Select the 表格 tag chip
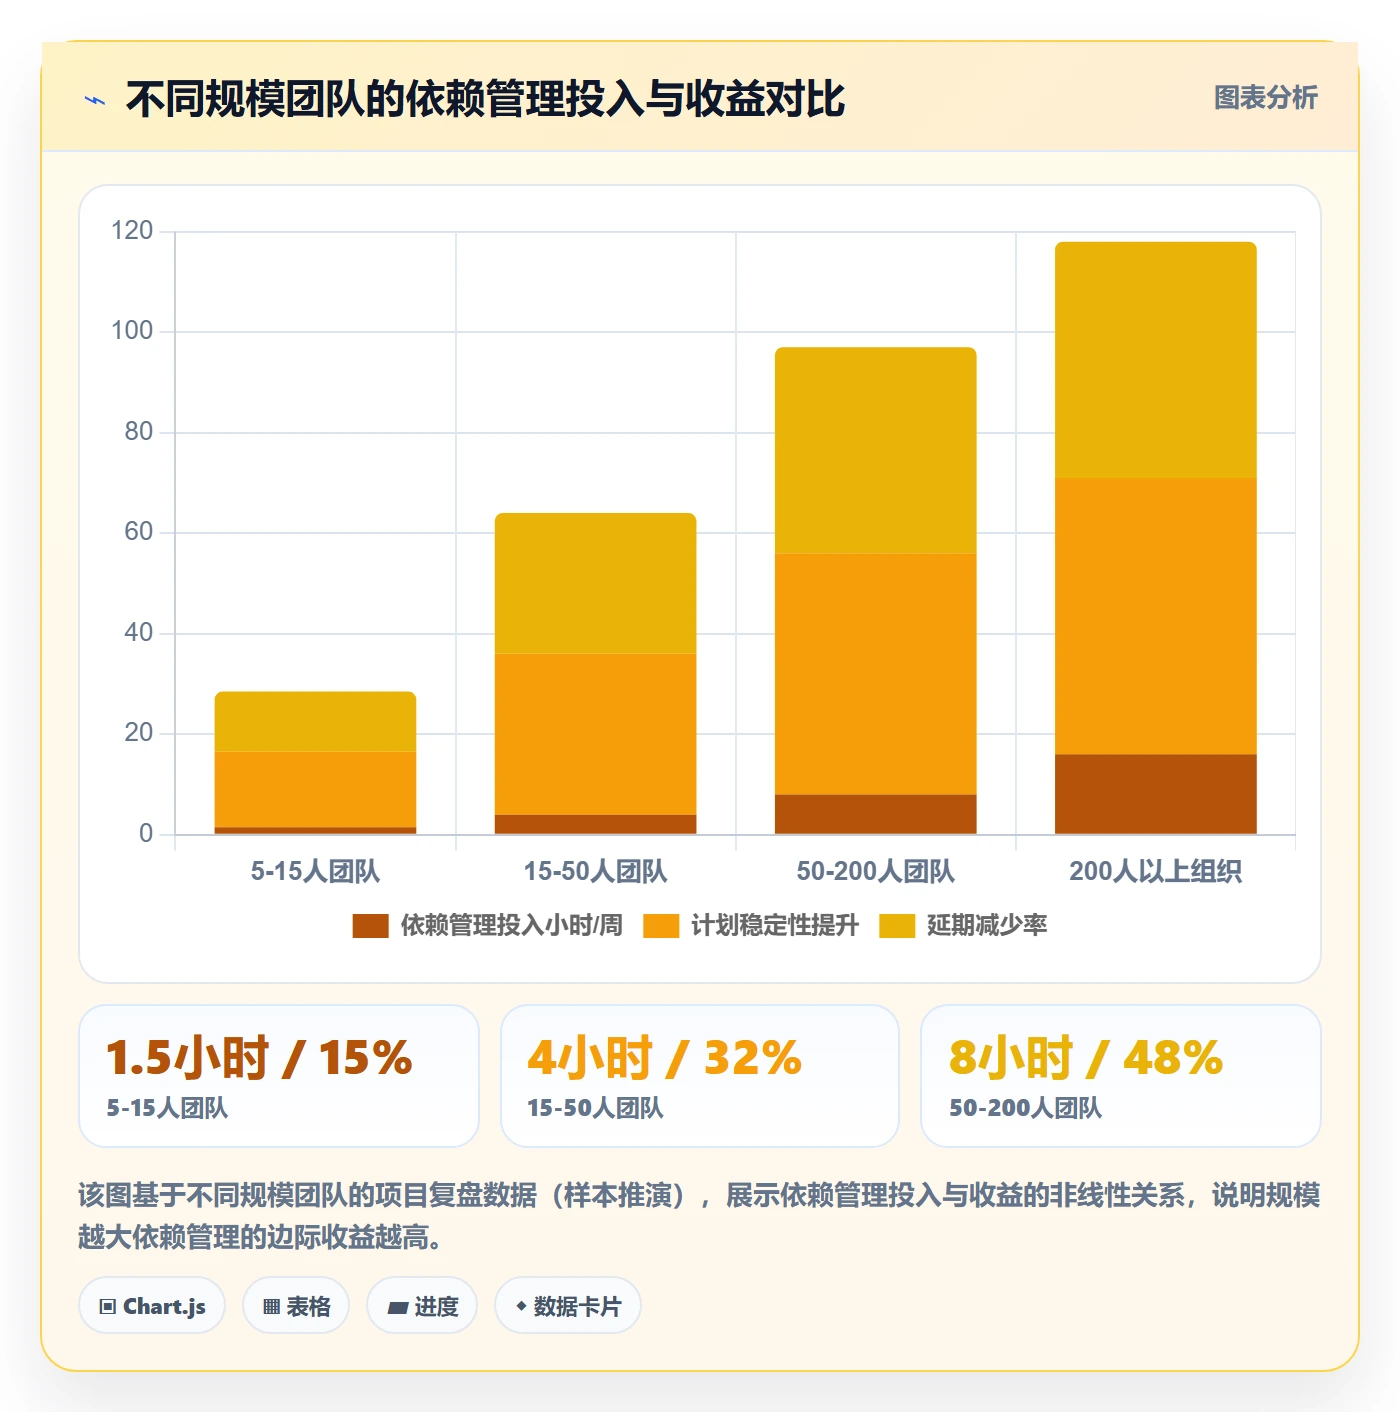The width and height of the screenshot is (1400, 1412). click(x=296, y=1306)
